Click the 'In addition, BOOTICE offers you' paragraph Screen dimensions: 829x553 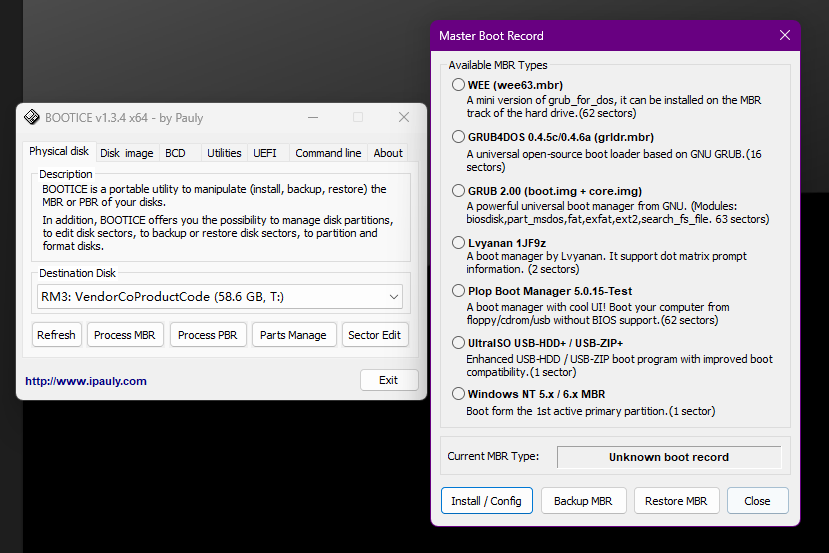pyautogui.click(x=218, y=233)
